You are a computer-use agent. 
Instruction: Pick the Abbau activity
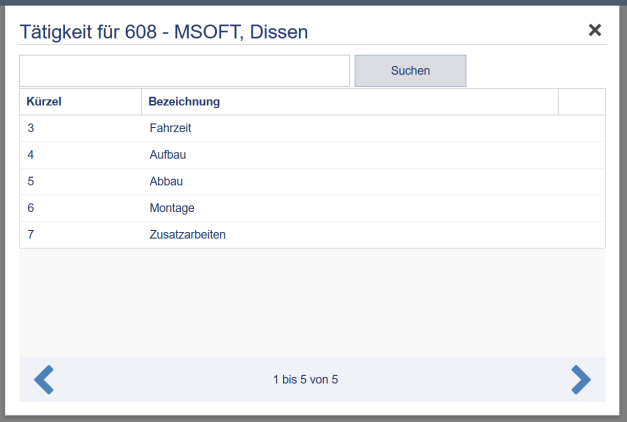click(166, 182)
